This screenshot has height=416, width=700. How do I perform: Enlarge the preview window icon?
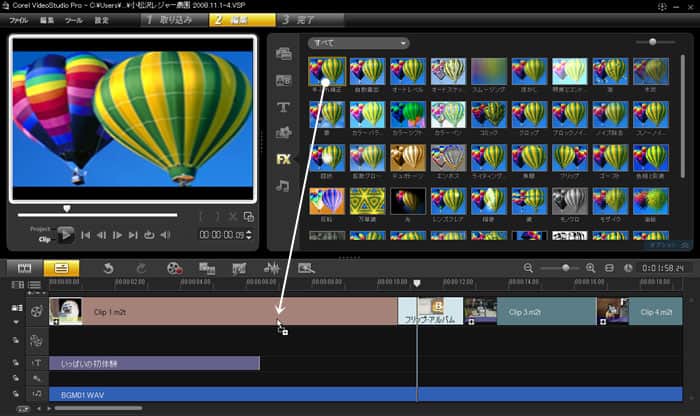point(249,217)
